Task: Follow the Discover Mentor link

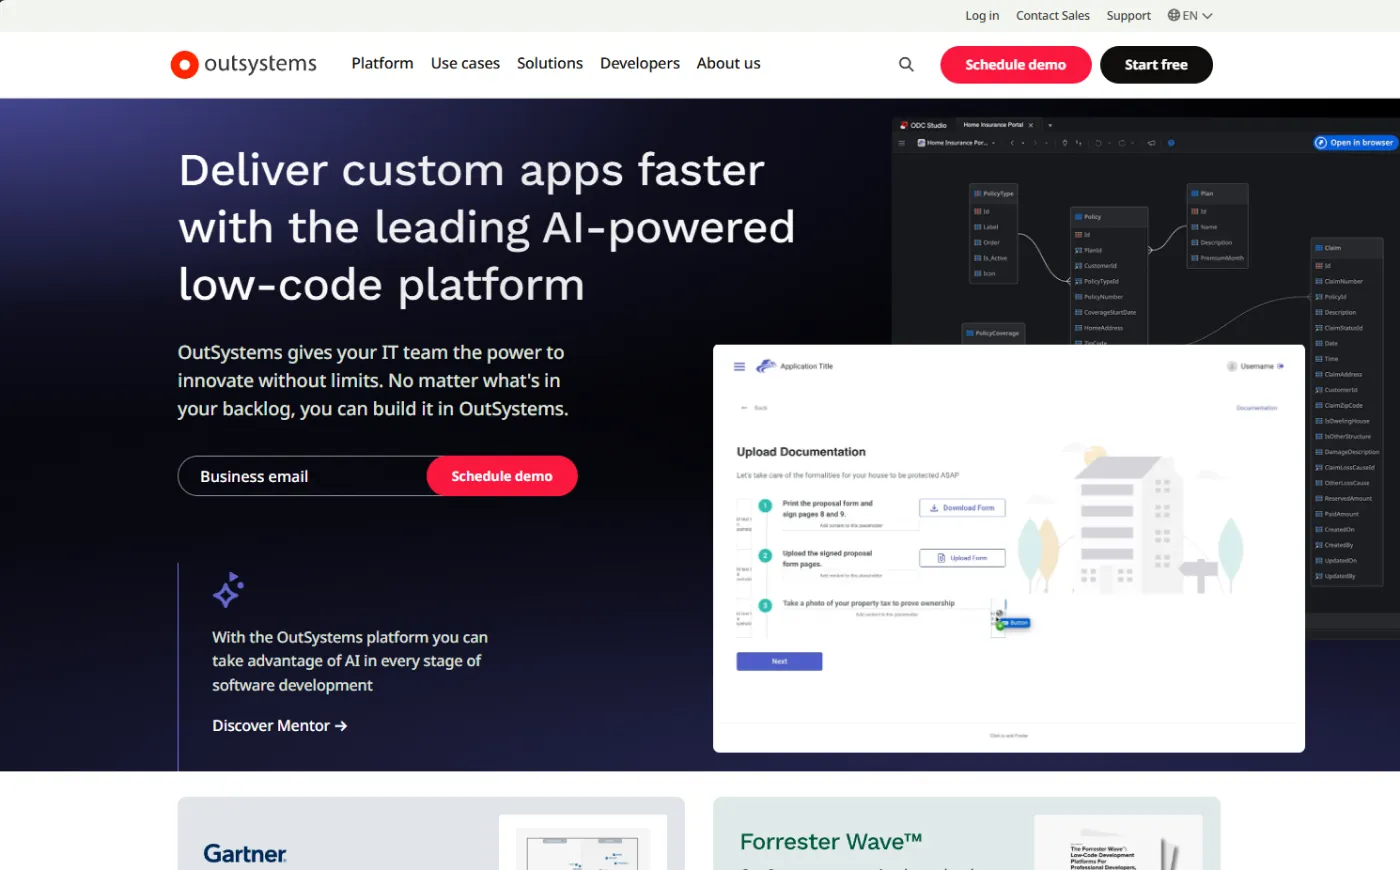Action: click(280, 726)
